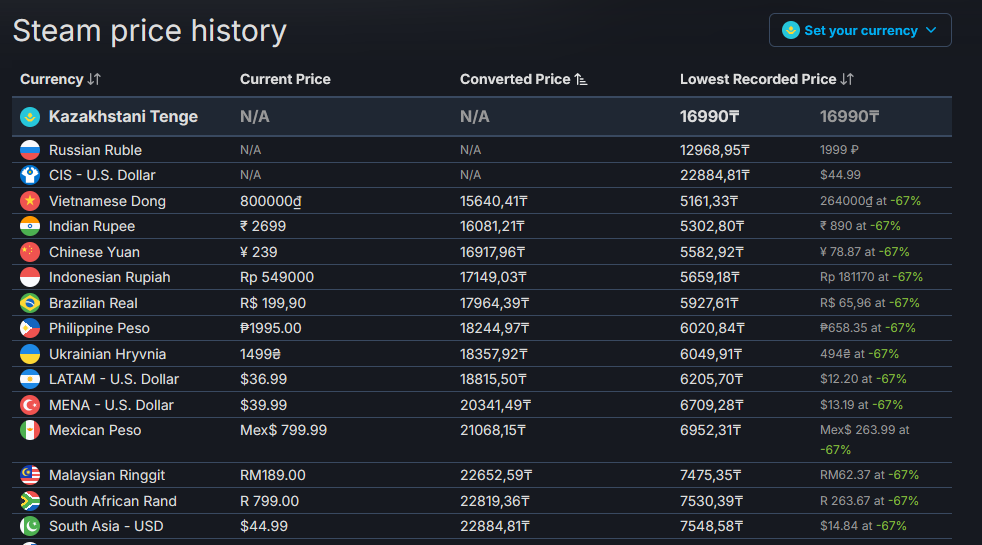Click the 1999 ₽ lowest price value
Screen dimensions: 982x545
pyautogui.click(x=839, y=150)
